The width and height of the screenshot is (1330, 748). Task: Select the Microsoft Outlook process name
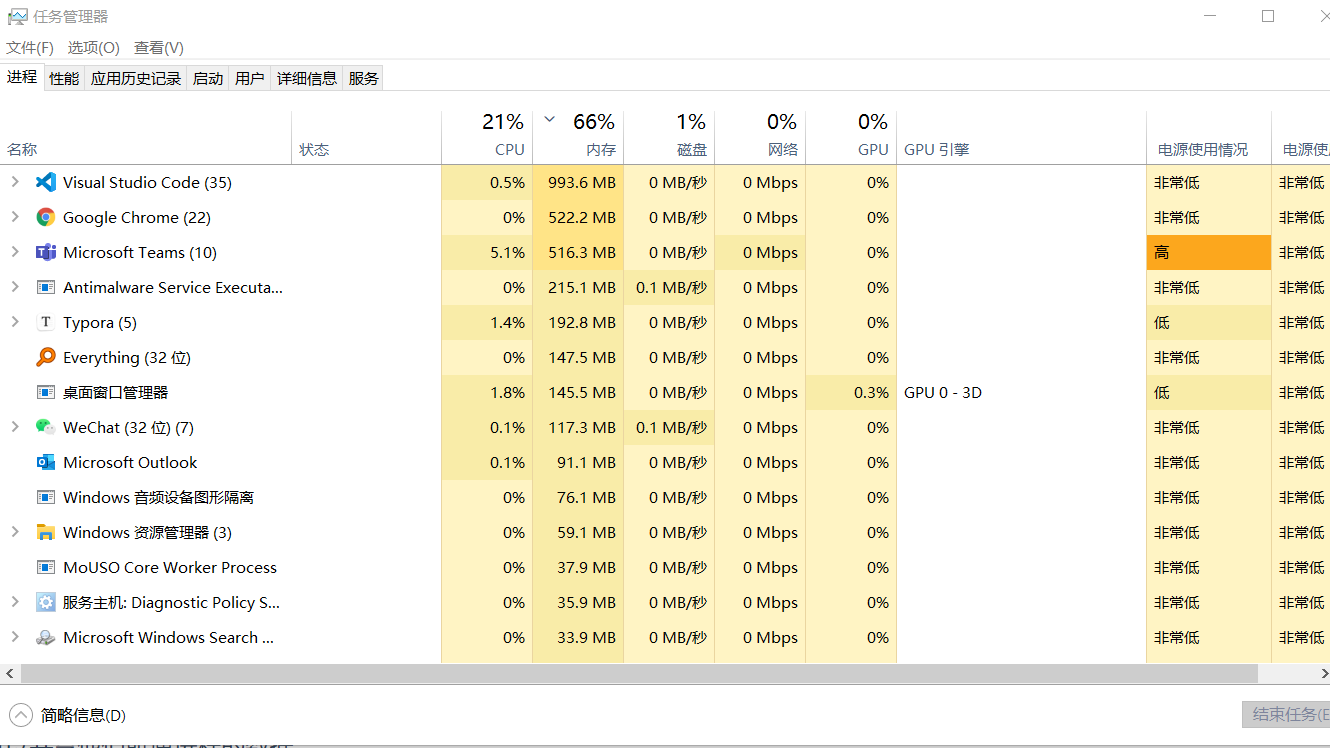(x=130, y=462)
